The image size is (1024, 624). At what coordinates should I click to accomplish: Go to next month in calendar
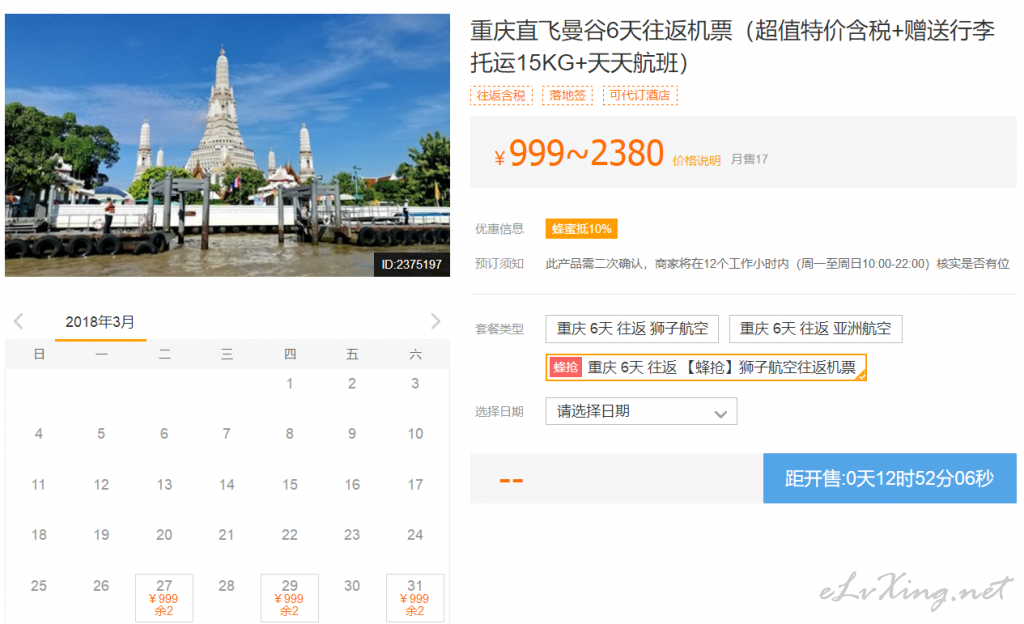point(436,321)
